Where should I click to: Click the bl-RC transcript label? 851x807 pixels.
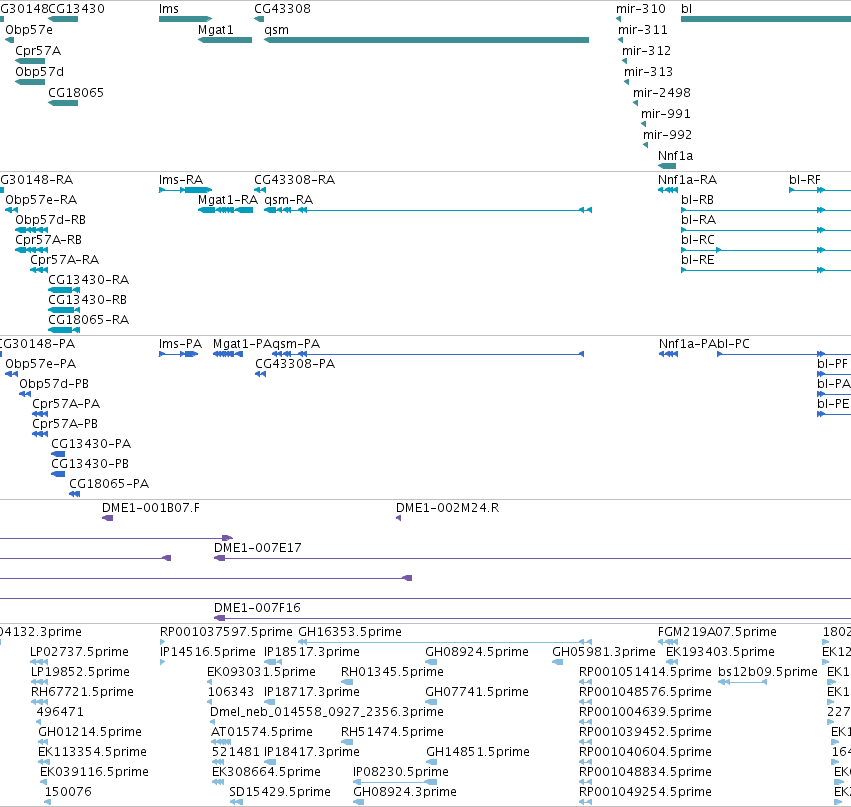697,240
